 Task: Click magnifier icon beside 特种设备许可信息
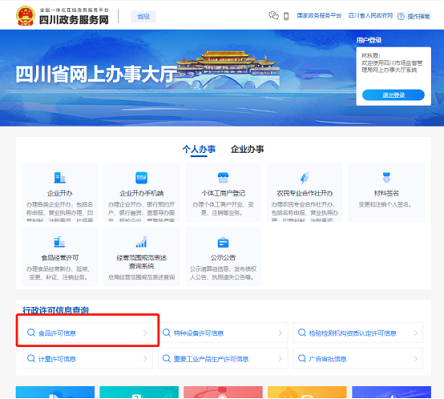tap(166, 332)
